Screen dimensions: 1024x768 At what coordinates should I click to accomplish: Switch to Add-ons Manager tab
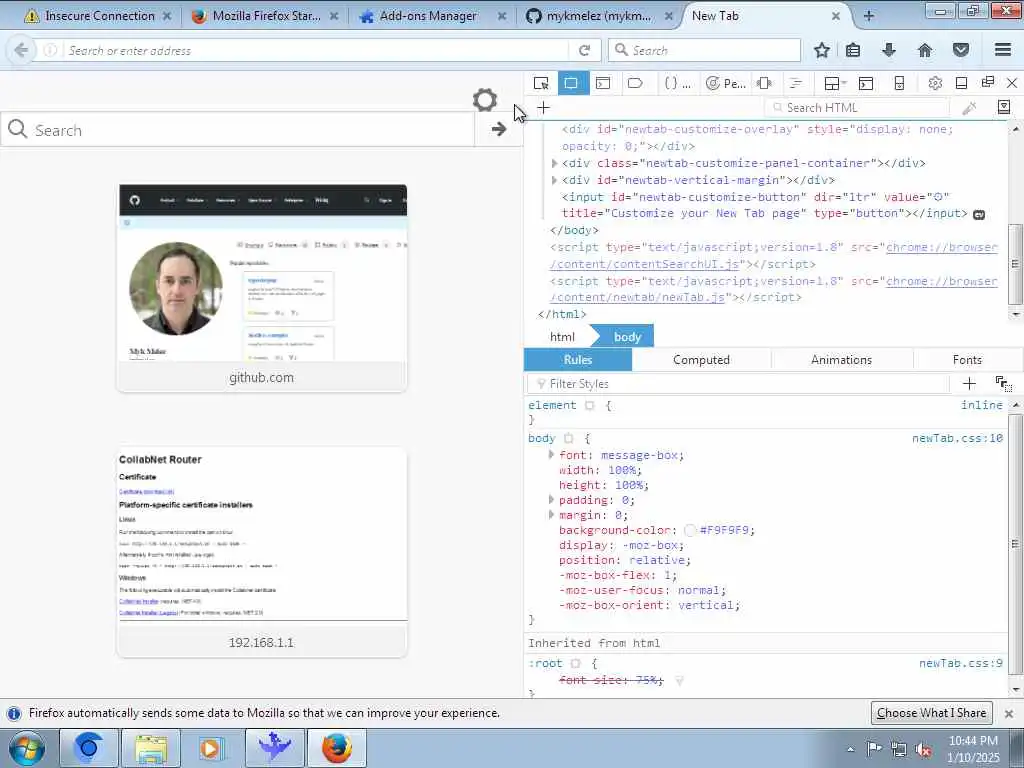[x=432, y=16]
